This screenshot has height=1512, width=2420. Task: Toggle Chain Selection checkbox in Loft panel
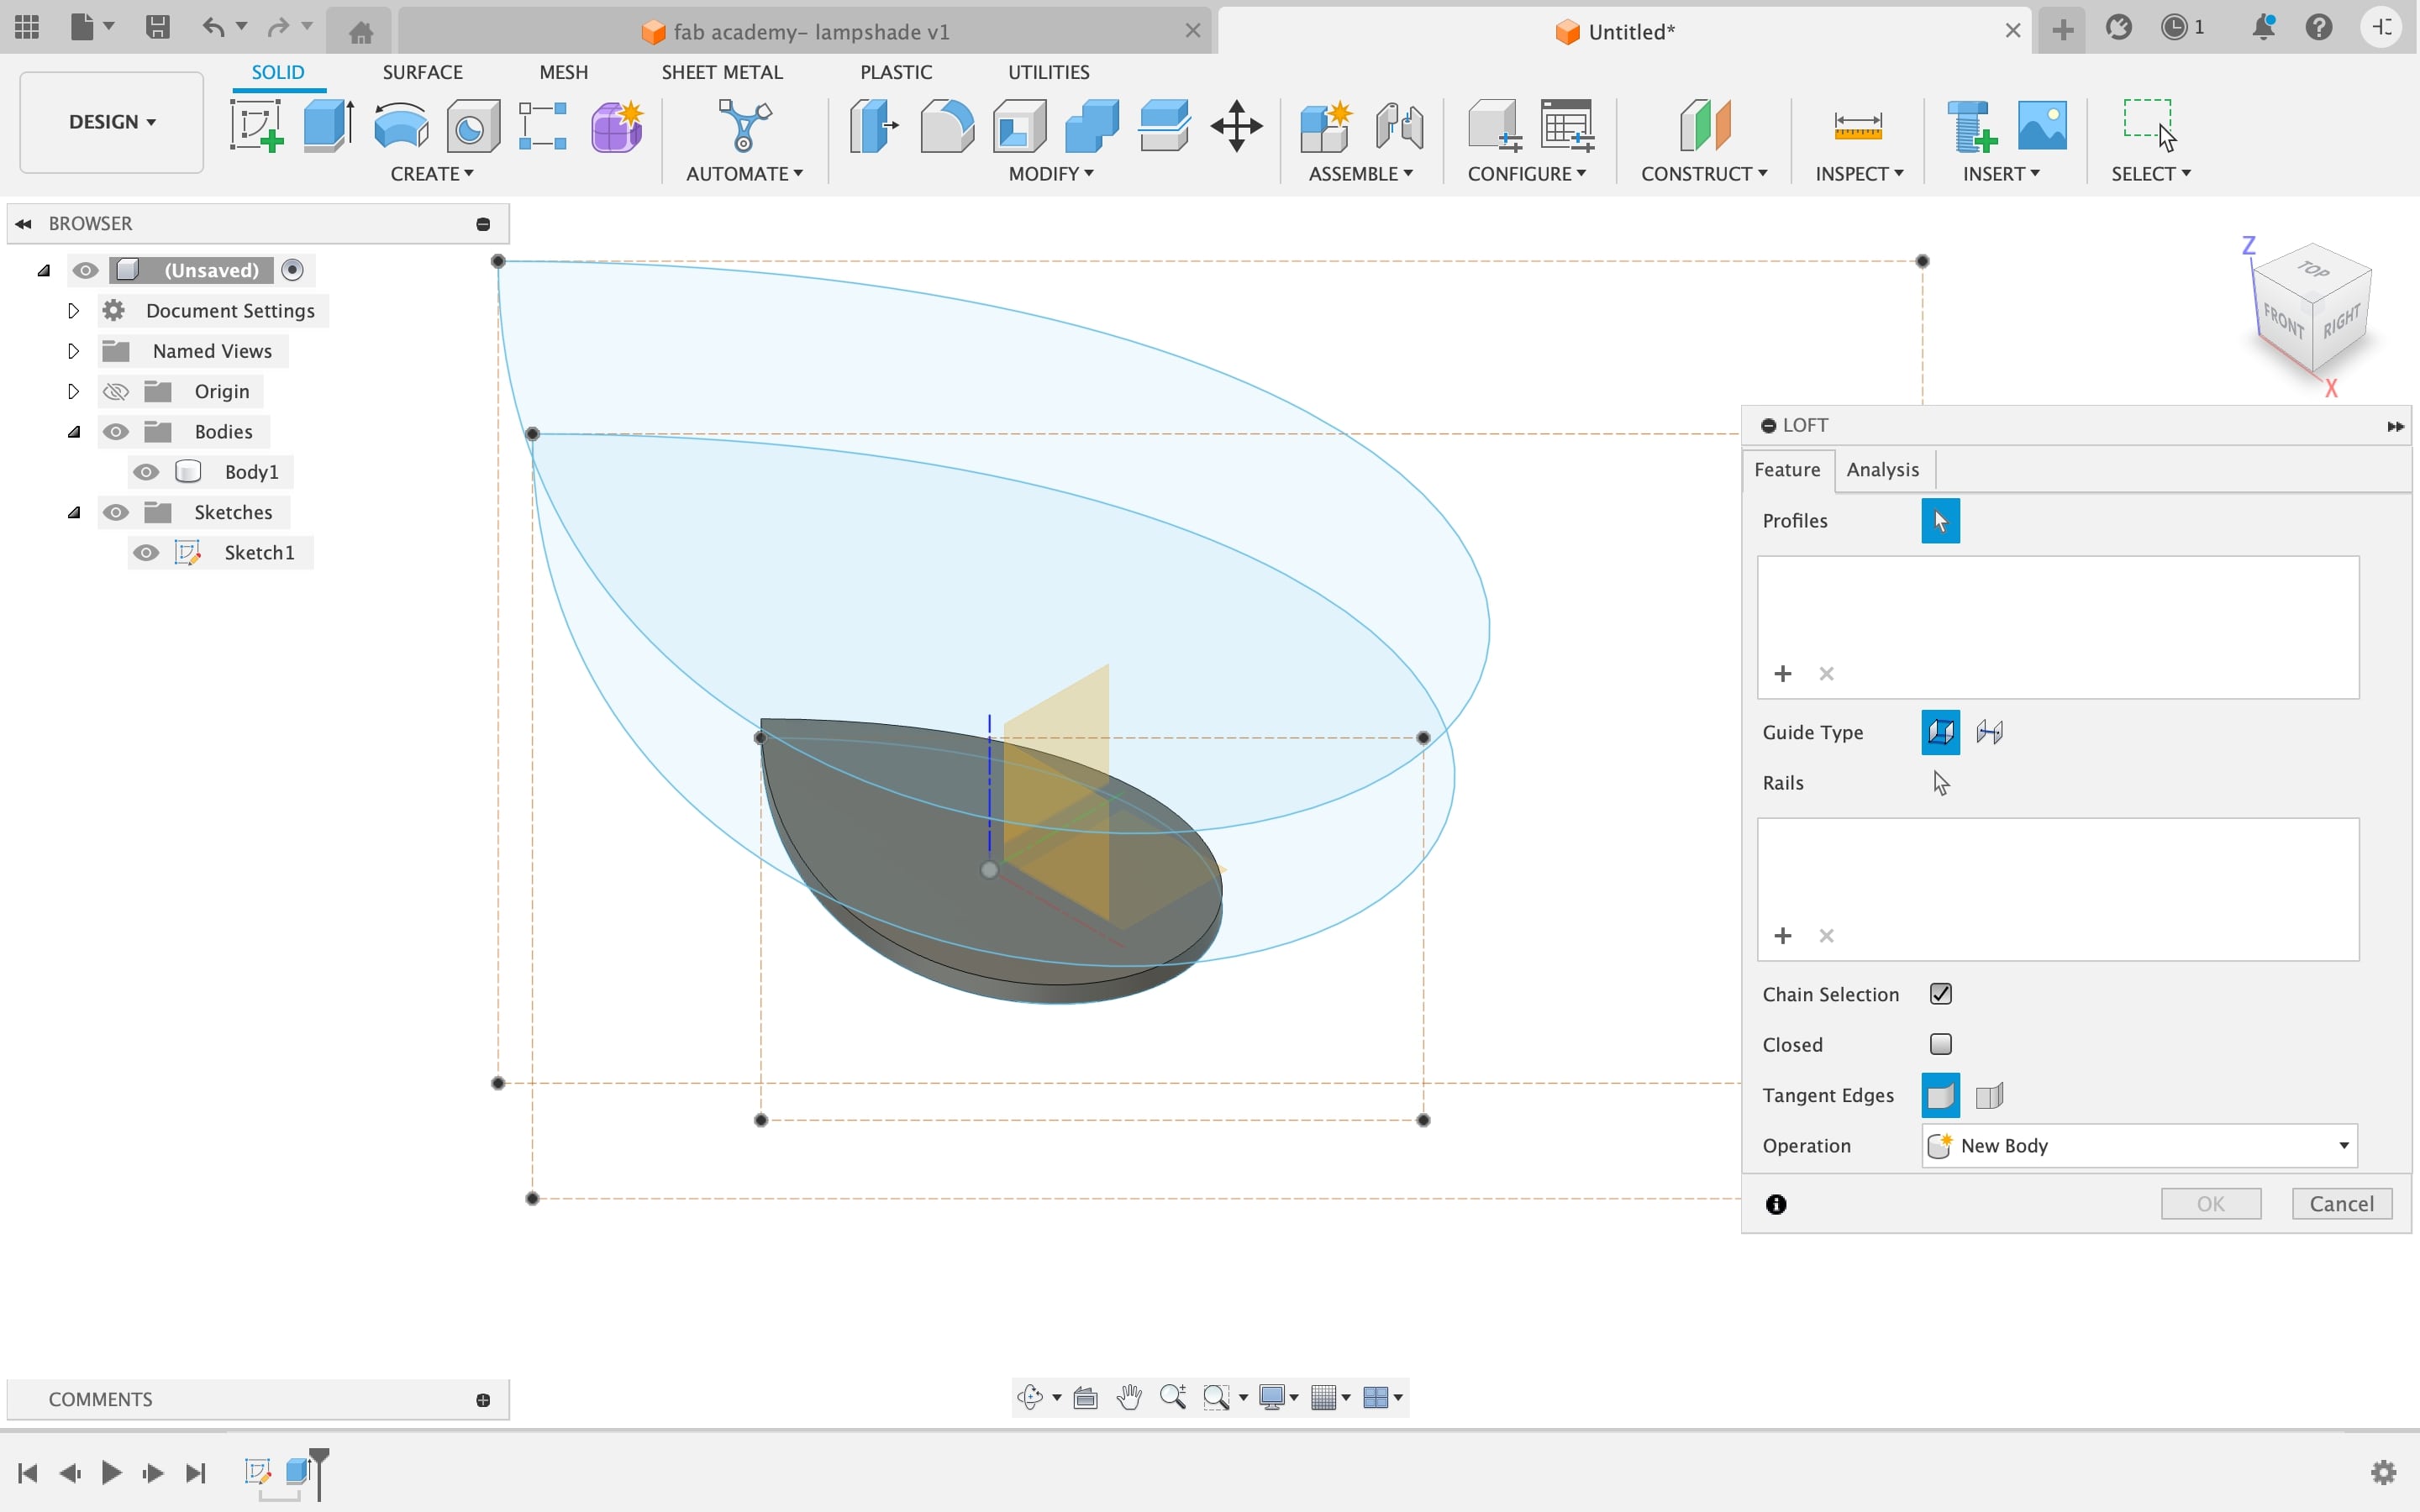click(1939, 993)
